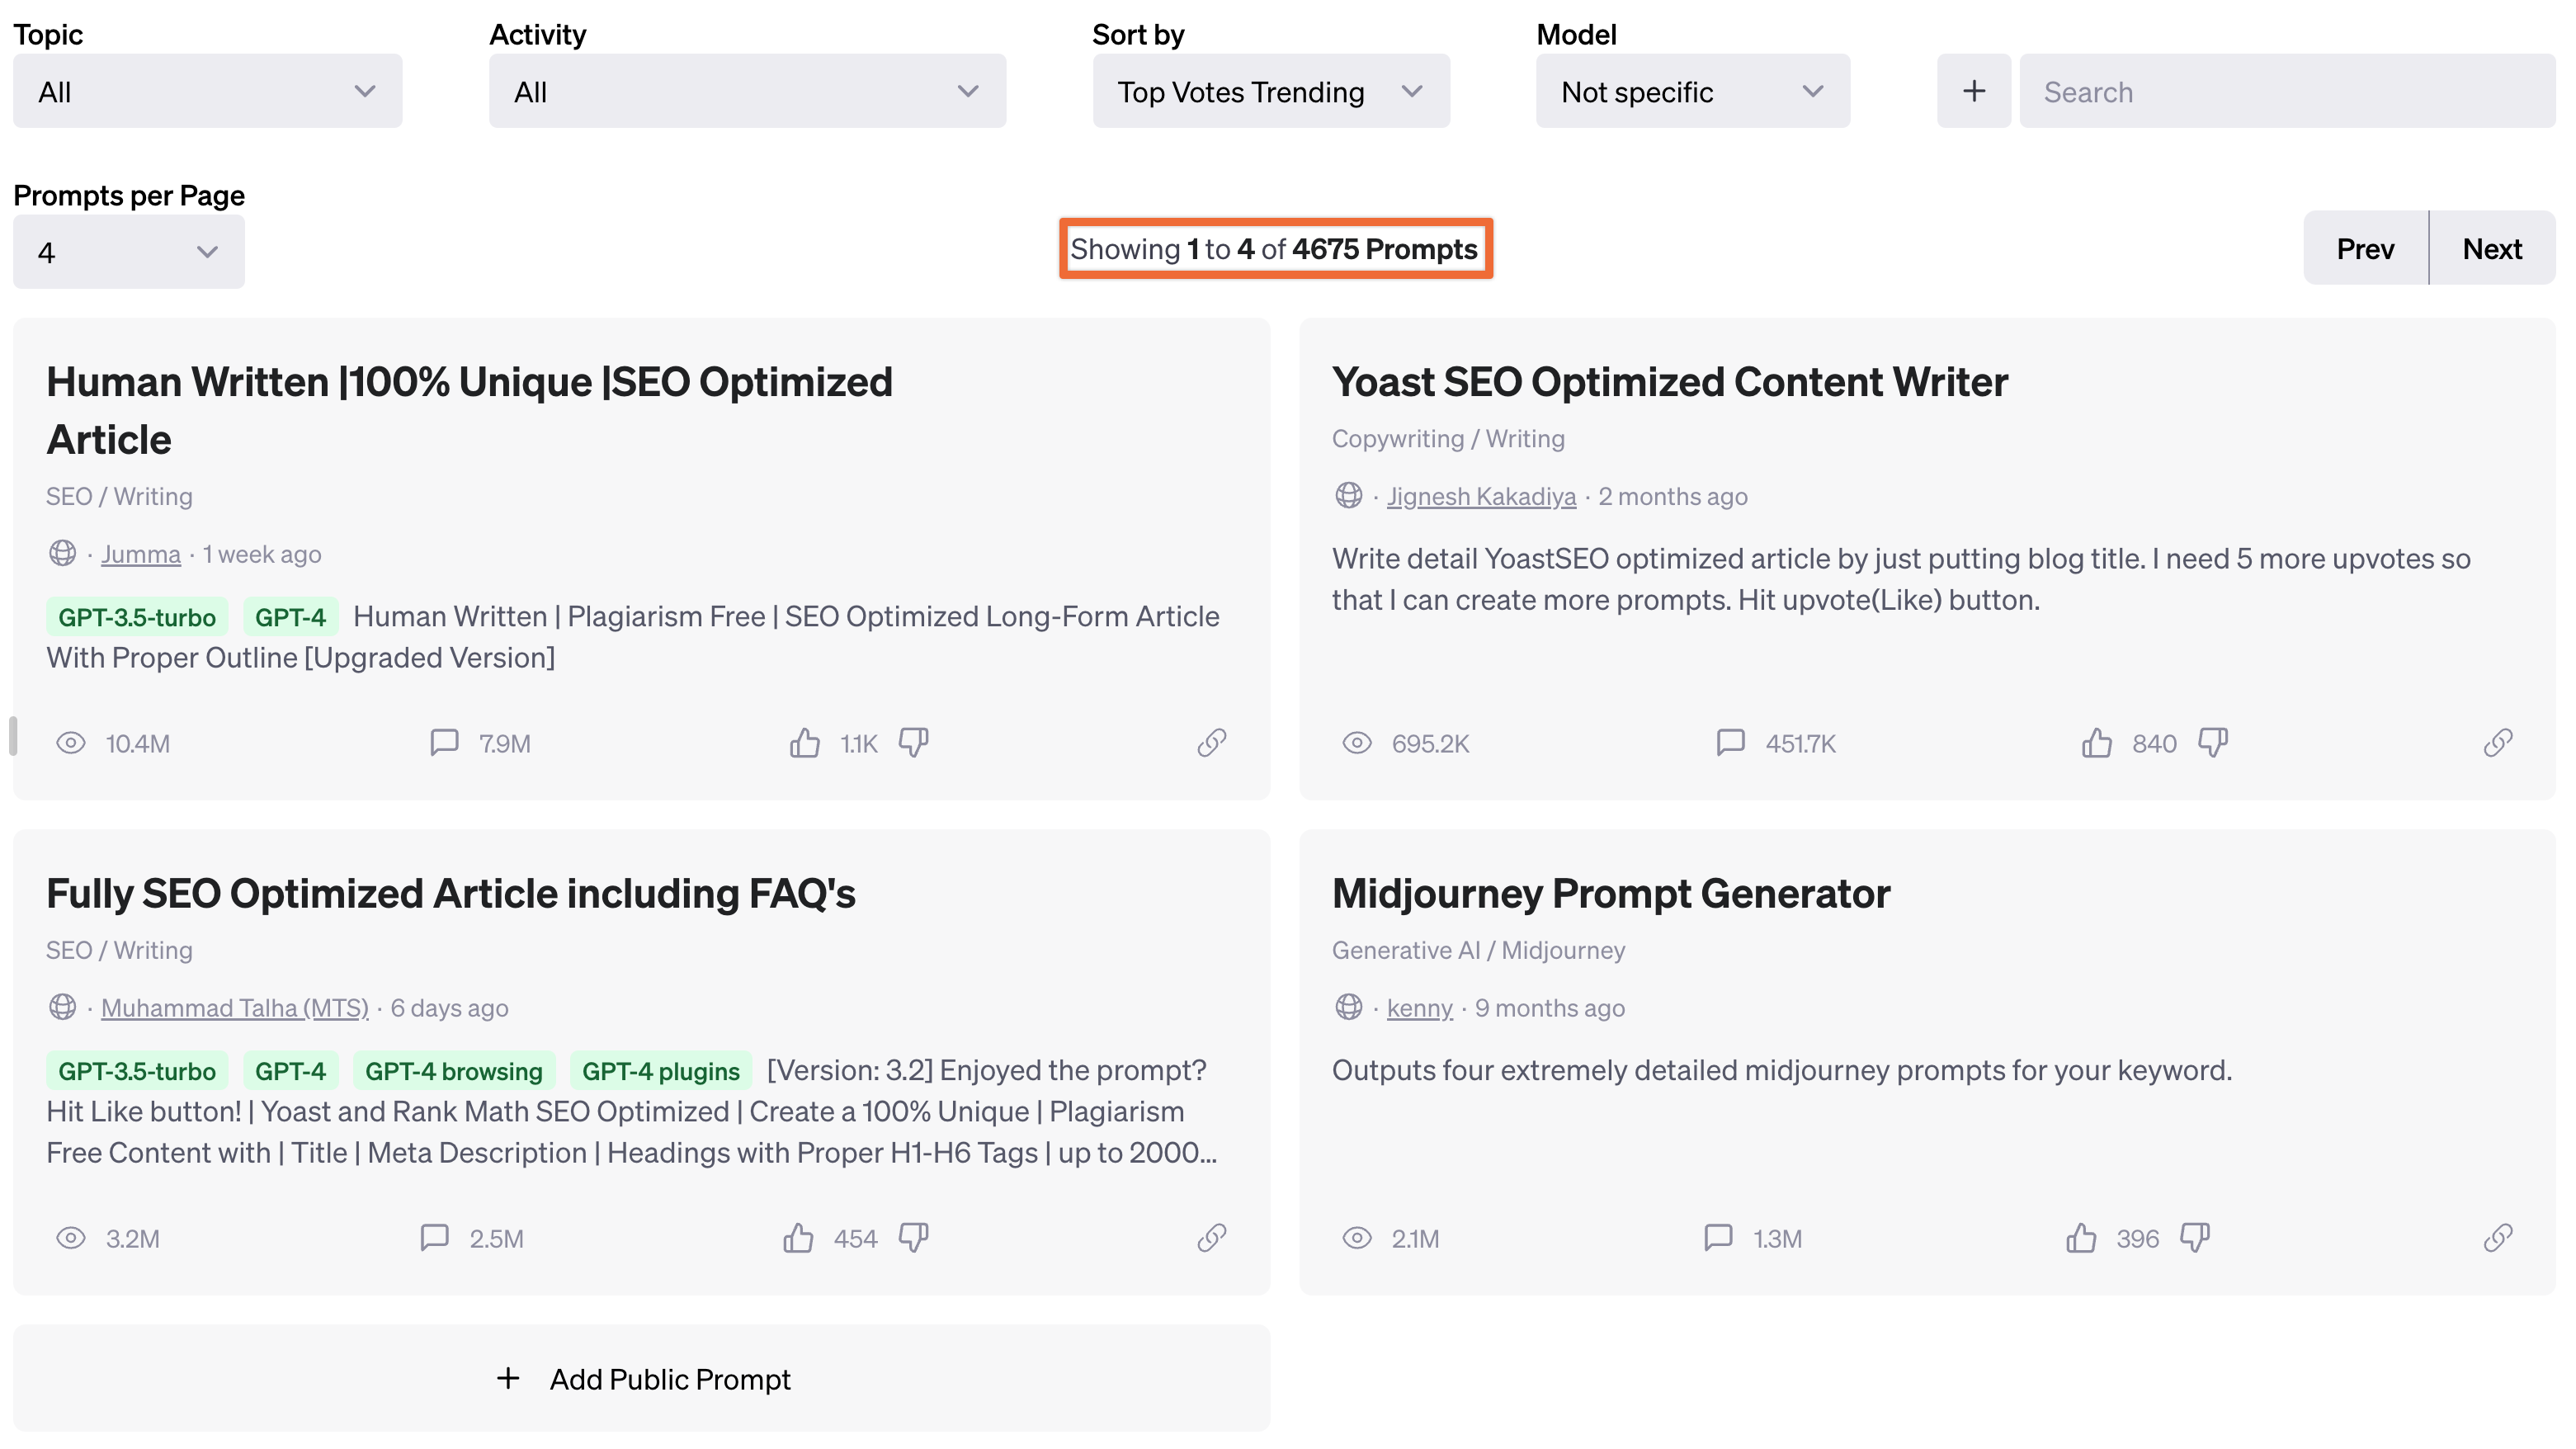Click the share icon on Human Written SEO Article
The image size is (2576, 1449).
tap(1210, 739)
